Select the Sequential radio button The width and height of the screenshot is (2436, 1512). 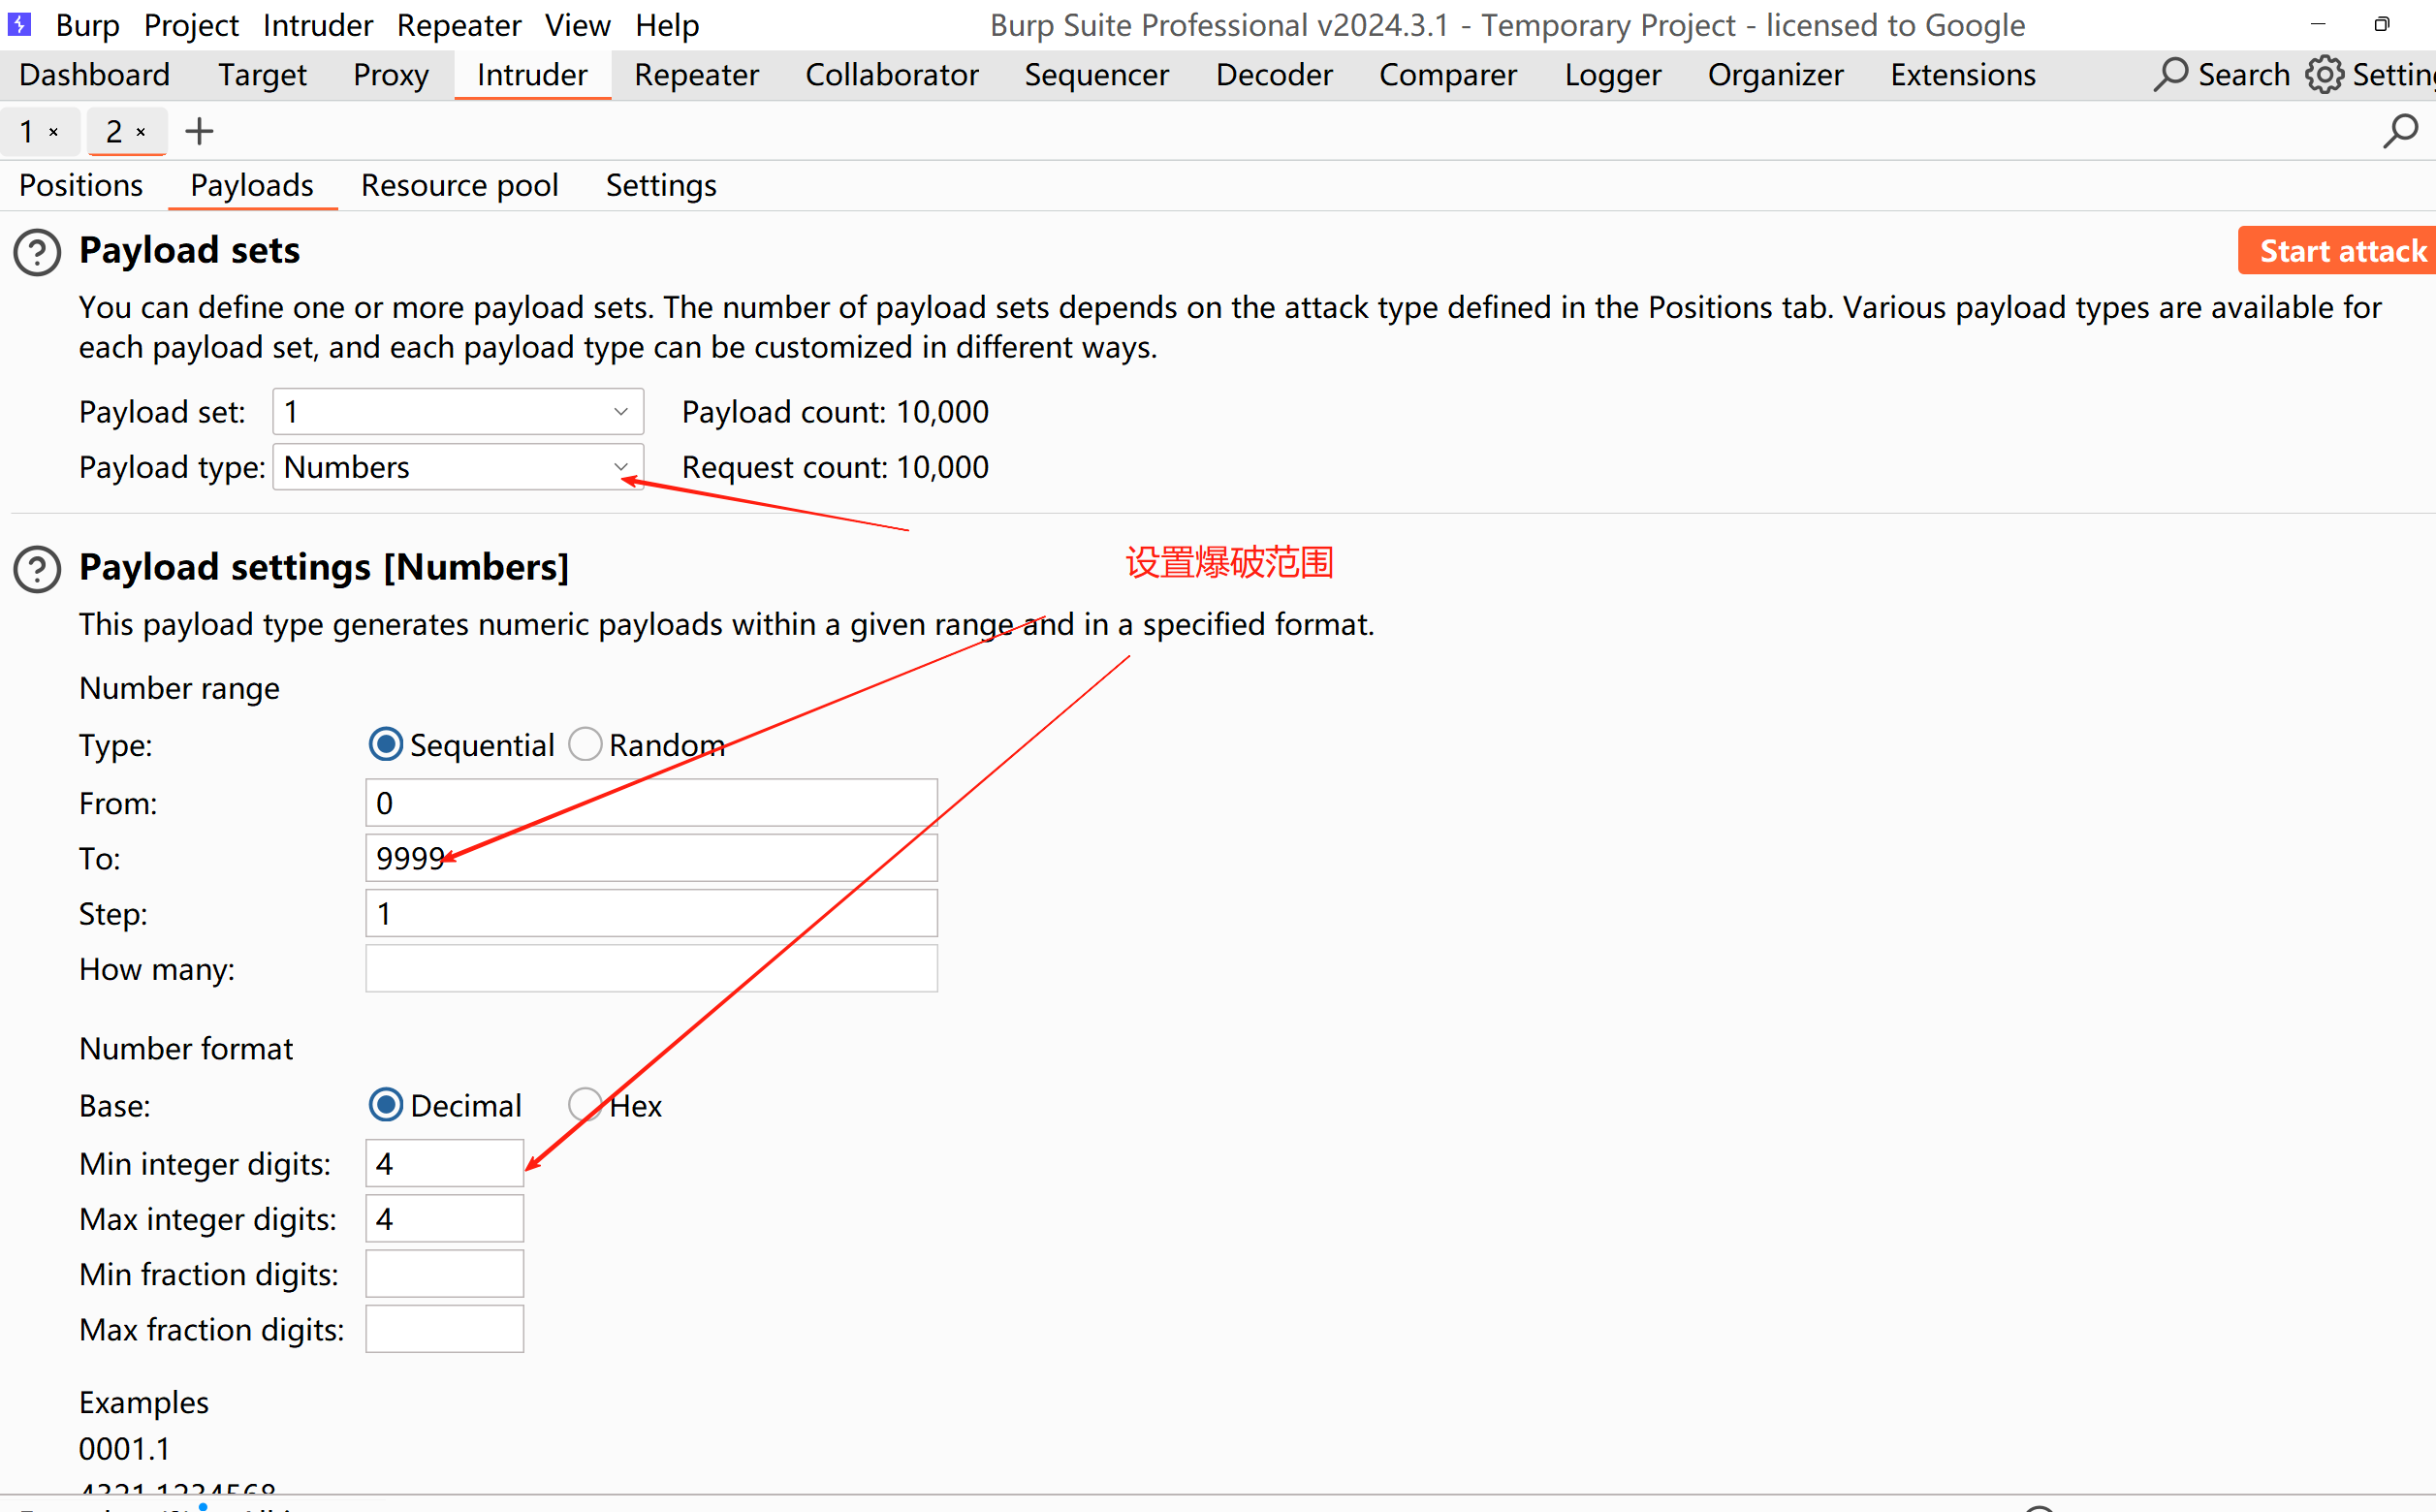386,744
